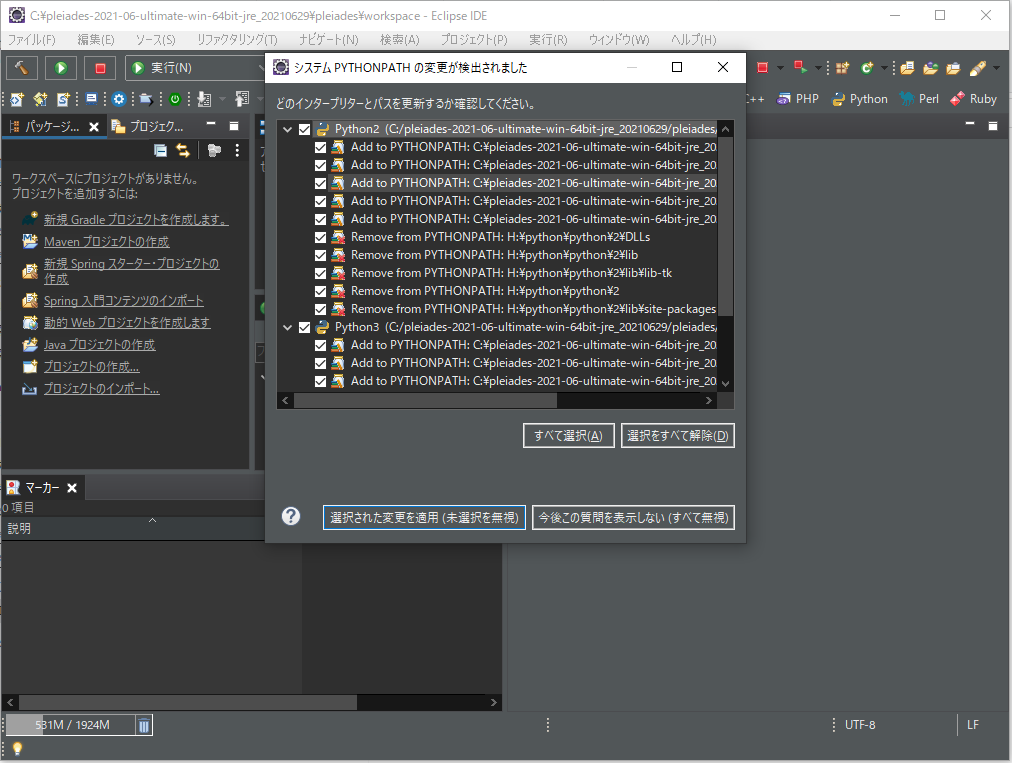This screenshot has height=763, width=1012.
Task: Click 今後この質問を表示しない button
Action: coord(633,518)
